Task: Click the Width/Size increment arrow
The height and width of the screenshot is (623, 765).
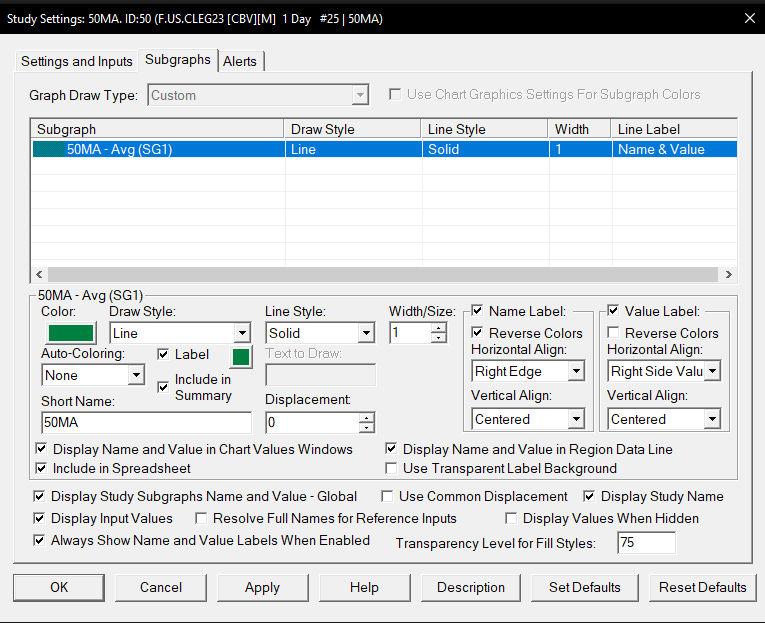Action: 439,328
